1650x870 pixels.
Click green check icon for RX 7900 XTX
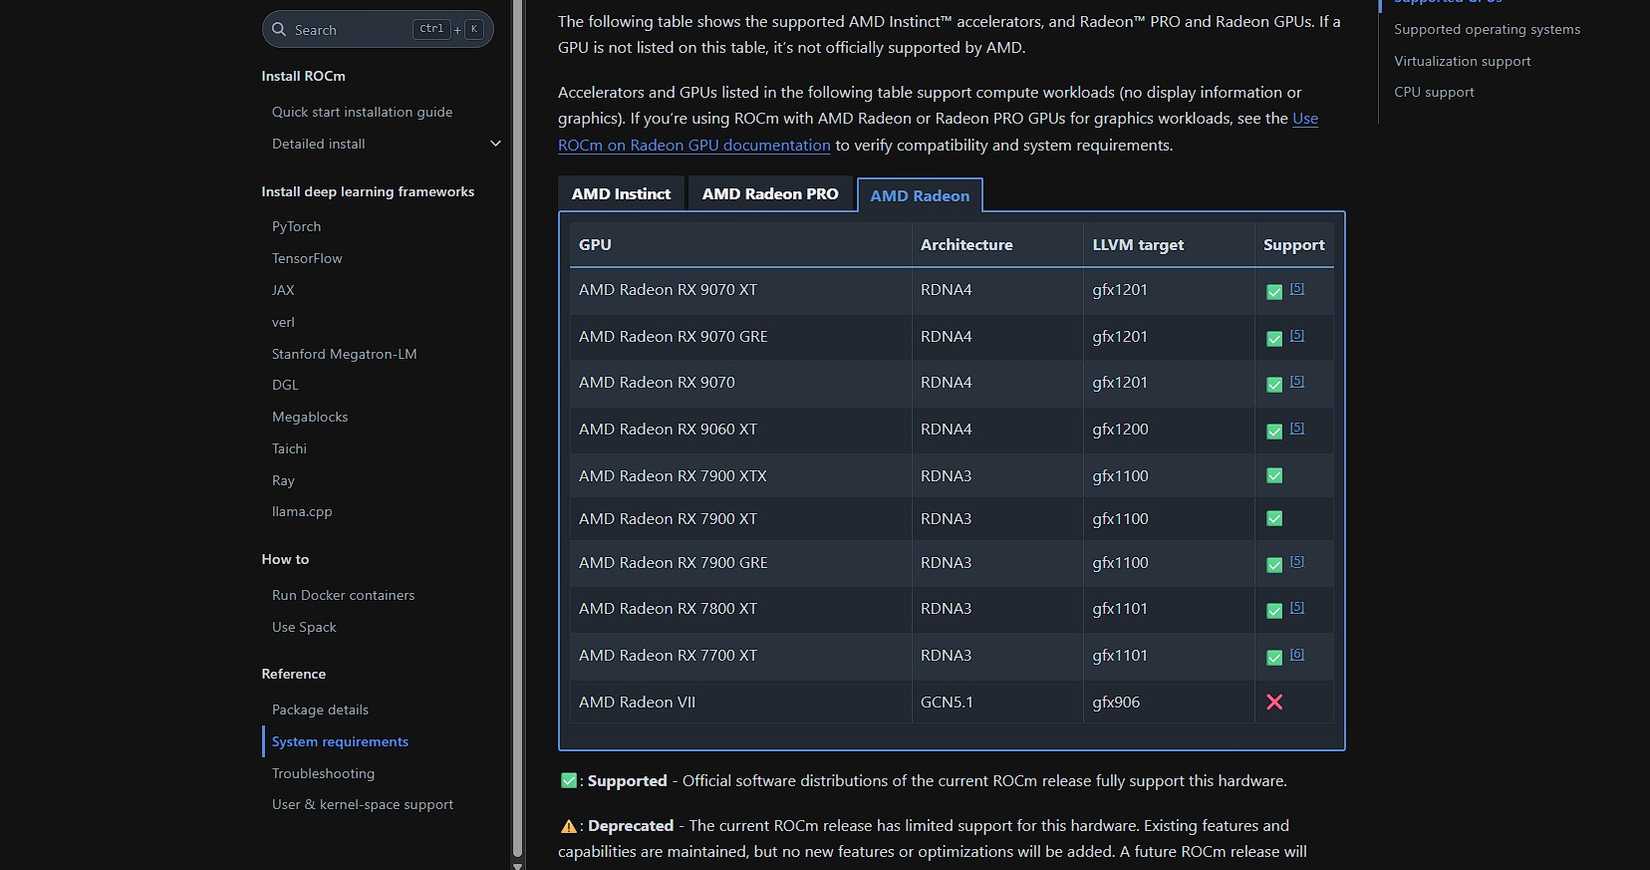pos(1274,476)
